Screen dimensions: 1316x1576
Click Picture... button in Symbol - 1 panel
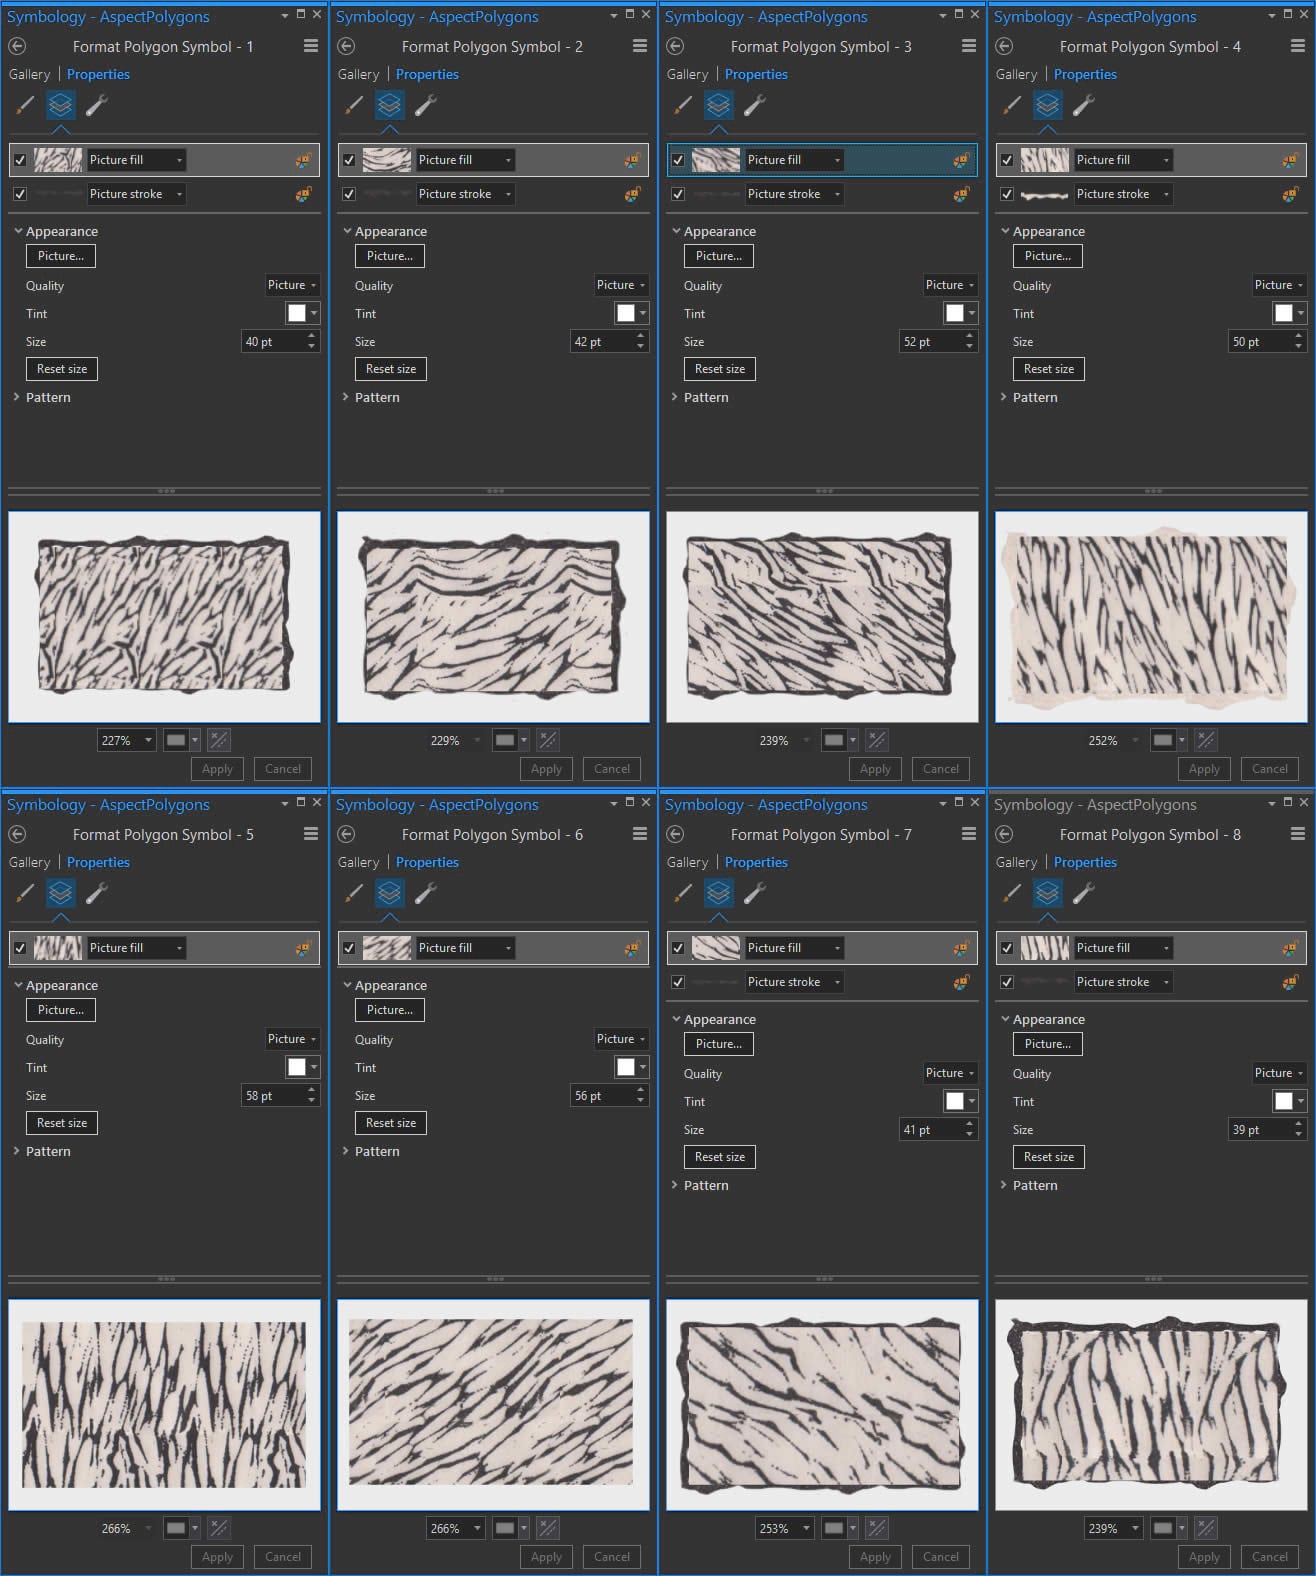pos(61,256)
